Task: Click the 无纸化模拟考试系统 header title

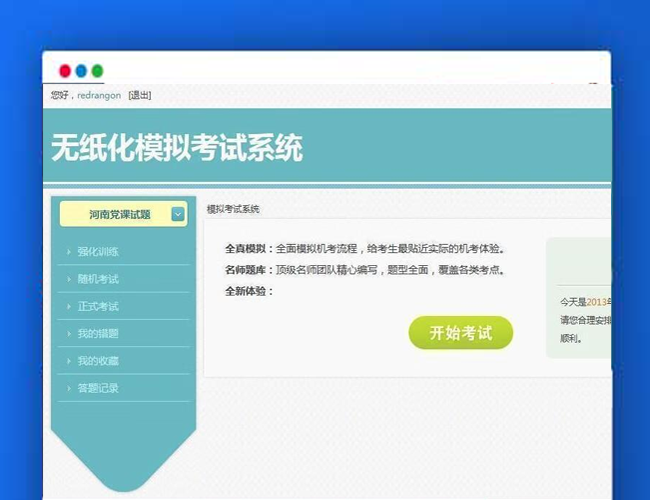Action: pos(177,148)
